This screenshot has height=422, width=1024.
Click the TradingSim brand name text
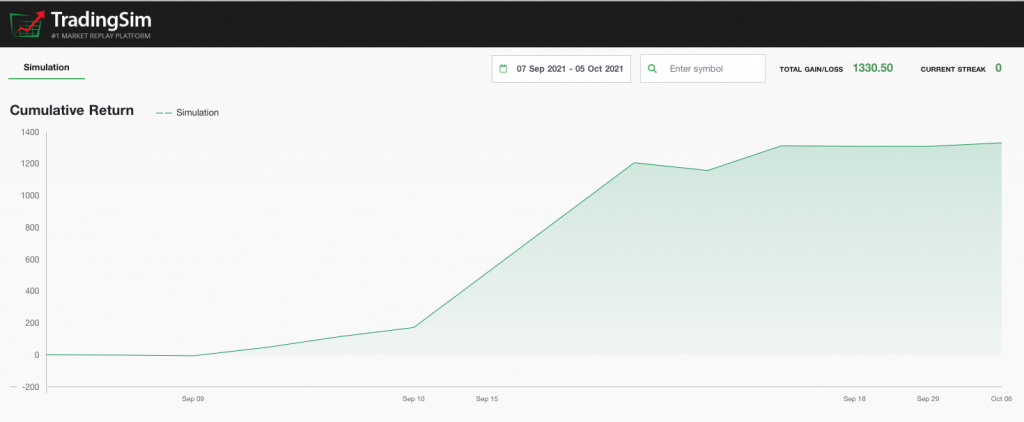101,20
